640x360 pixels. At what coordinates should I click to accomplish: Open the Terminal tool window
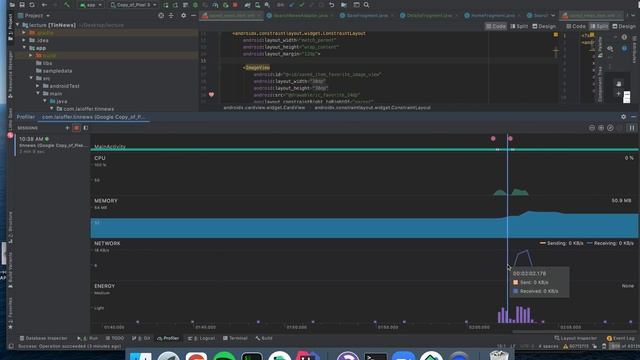pos(236,338)
